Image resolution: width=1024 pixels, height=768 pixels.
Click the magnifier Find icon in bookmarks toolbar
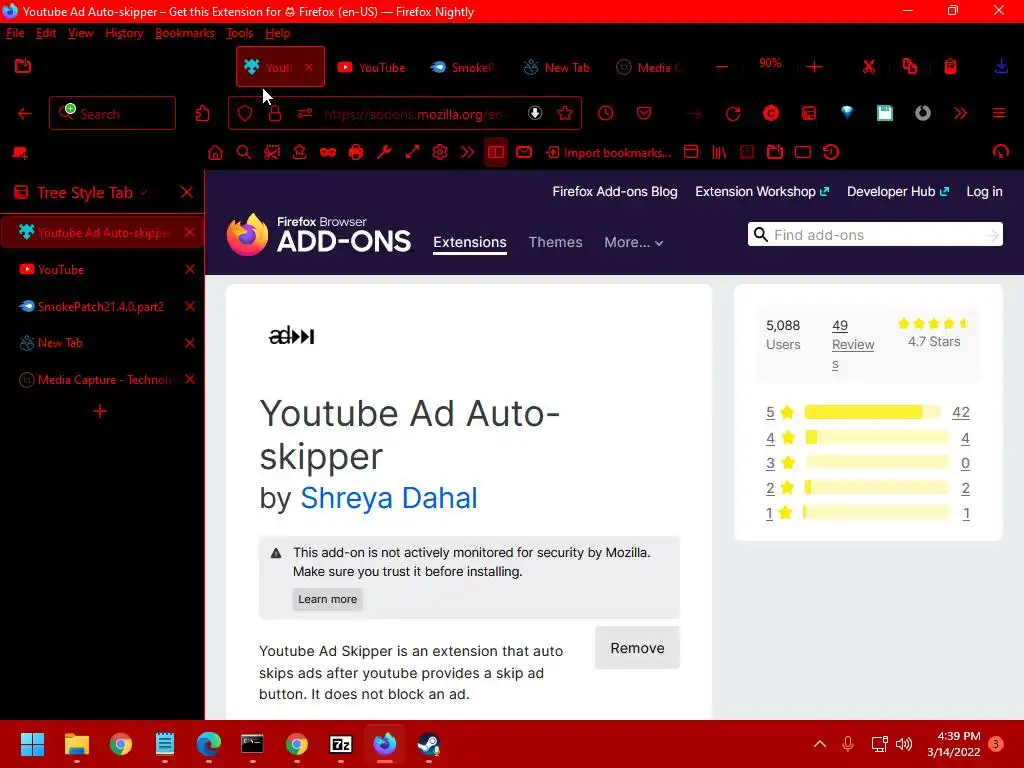pyautogui.click(x=244, y=153)
